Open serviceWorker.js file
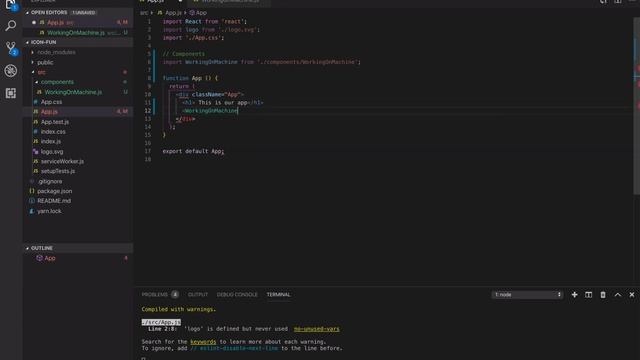640x360 pixels. 62,162
